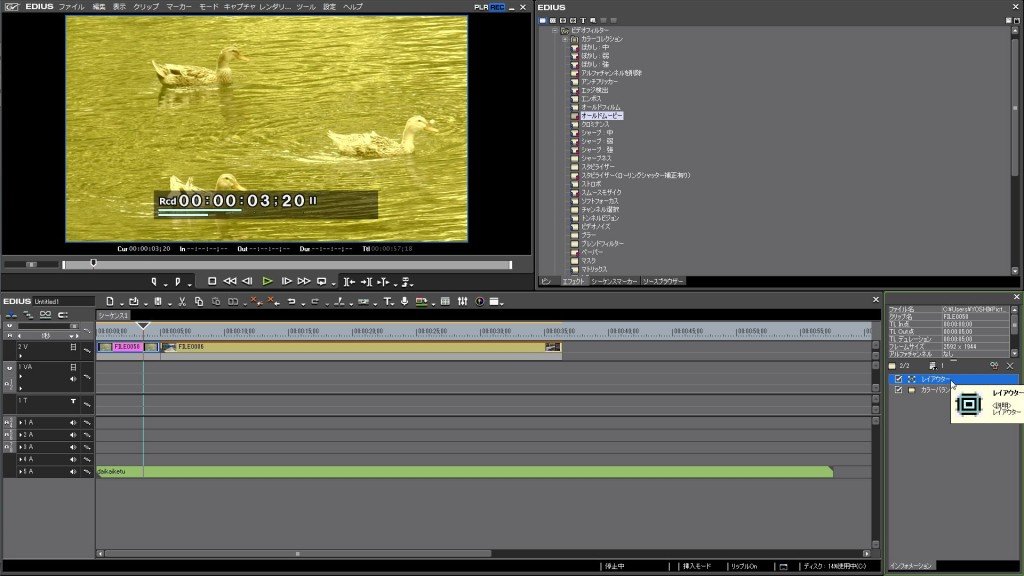This screenshot has height=576, width=1024.
Task: Toggle video mute on 2 V track
Action: click(73, 347)
